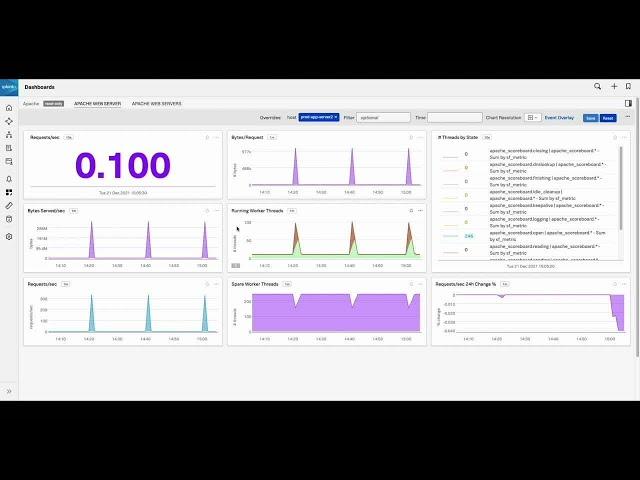This screenshot has width=640, height=480.
Task: Open the Chart Resolution dropdown
Action: pos(533,118)
